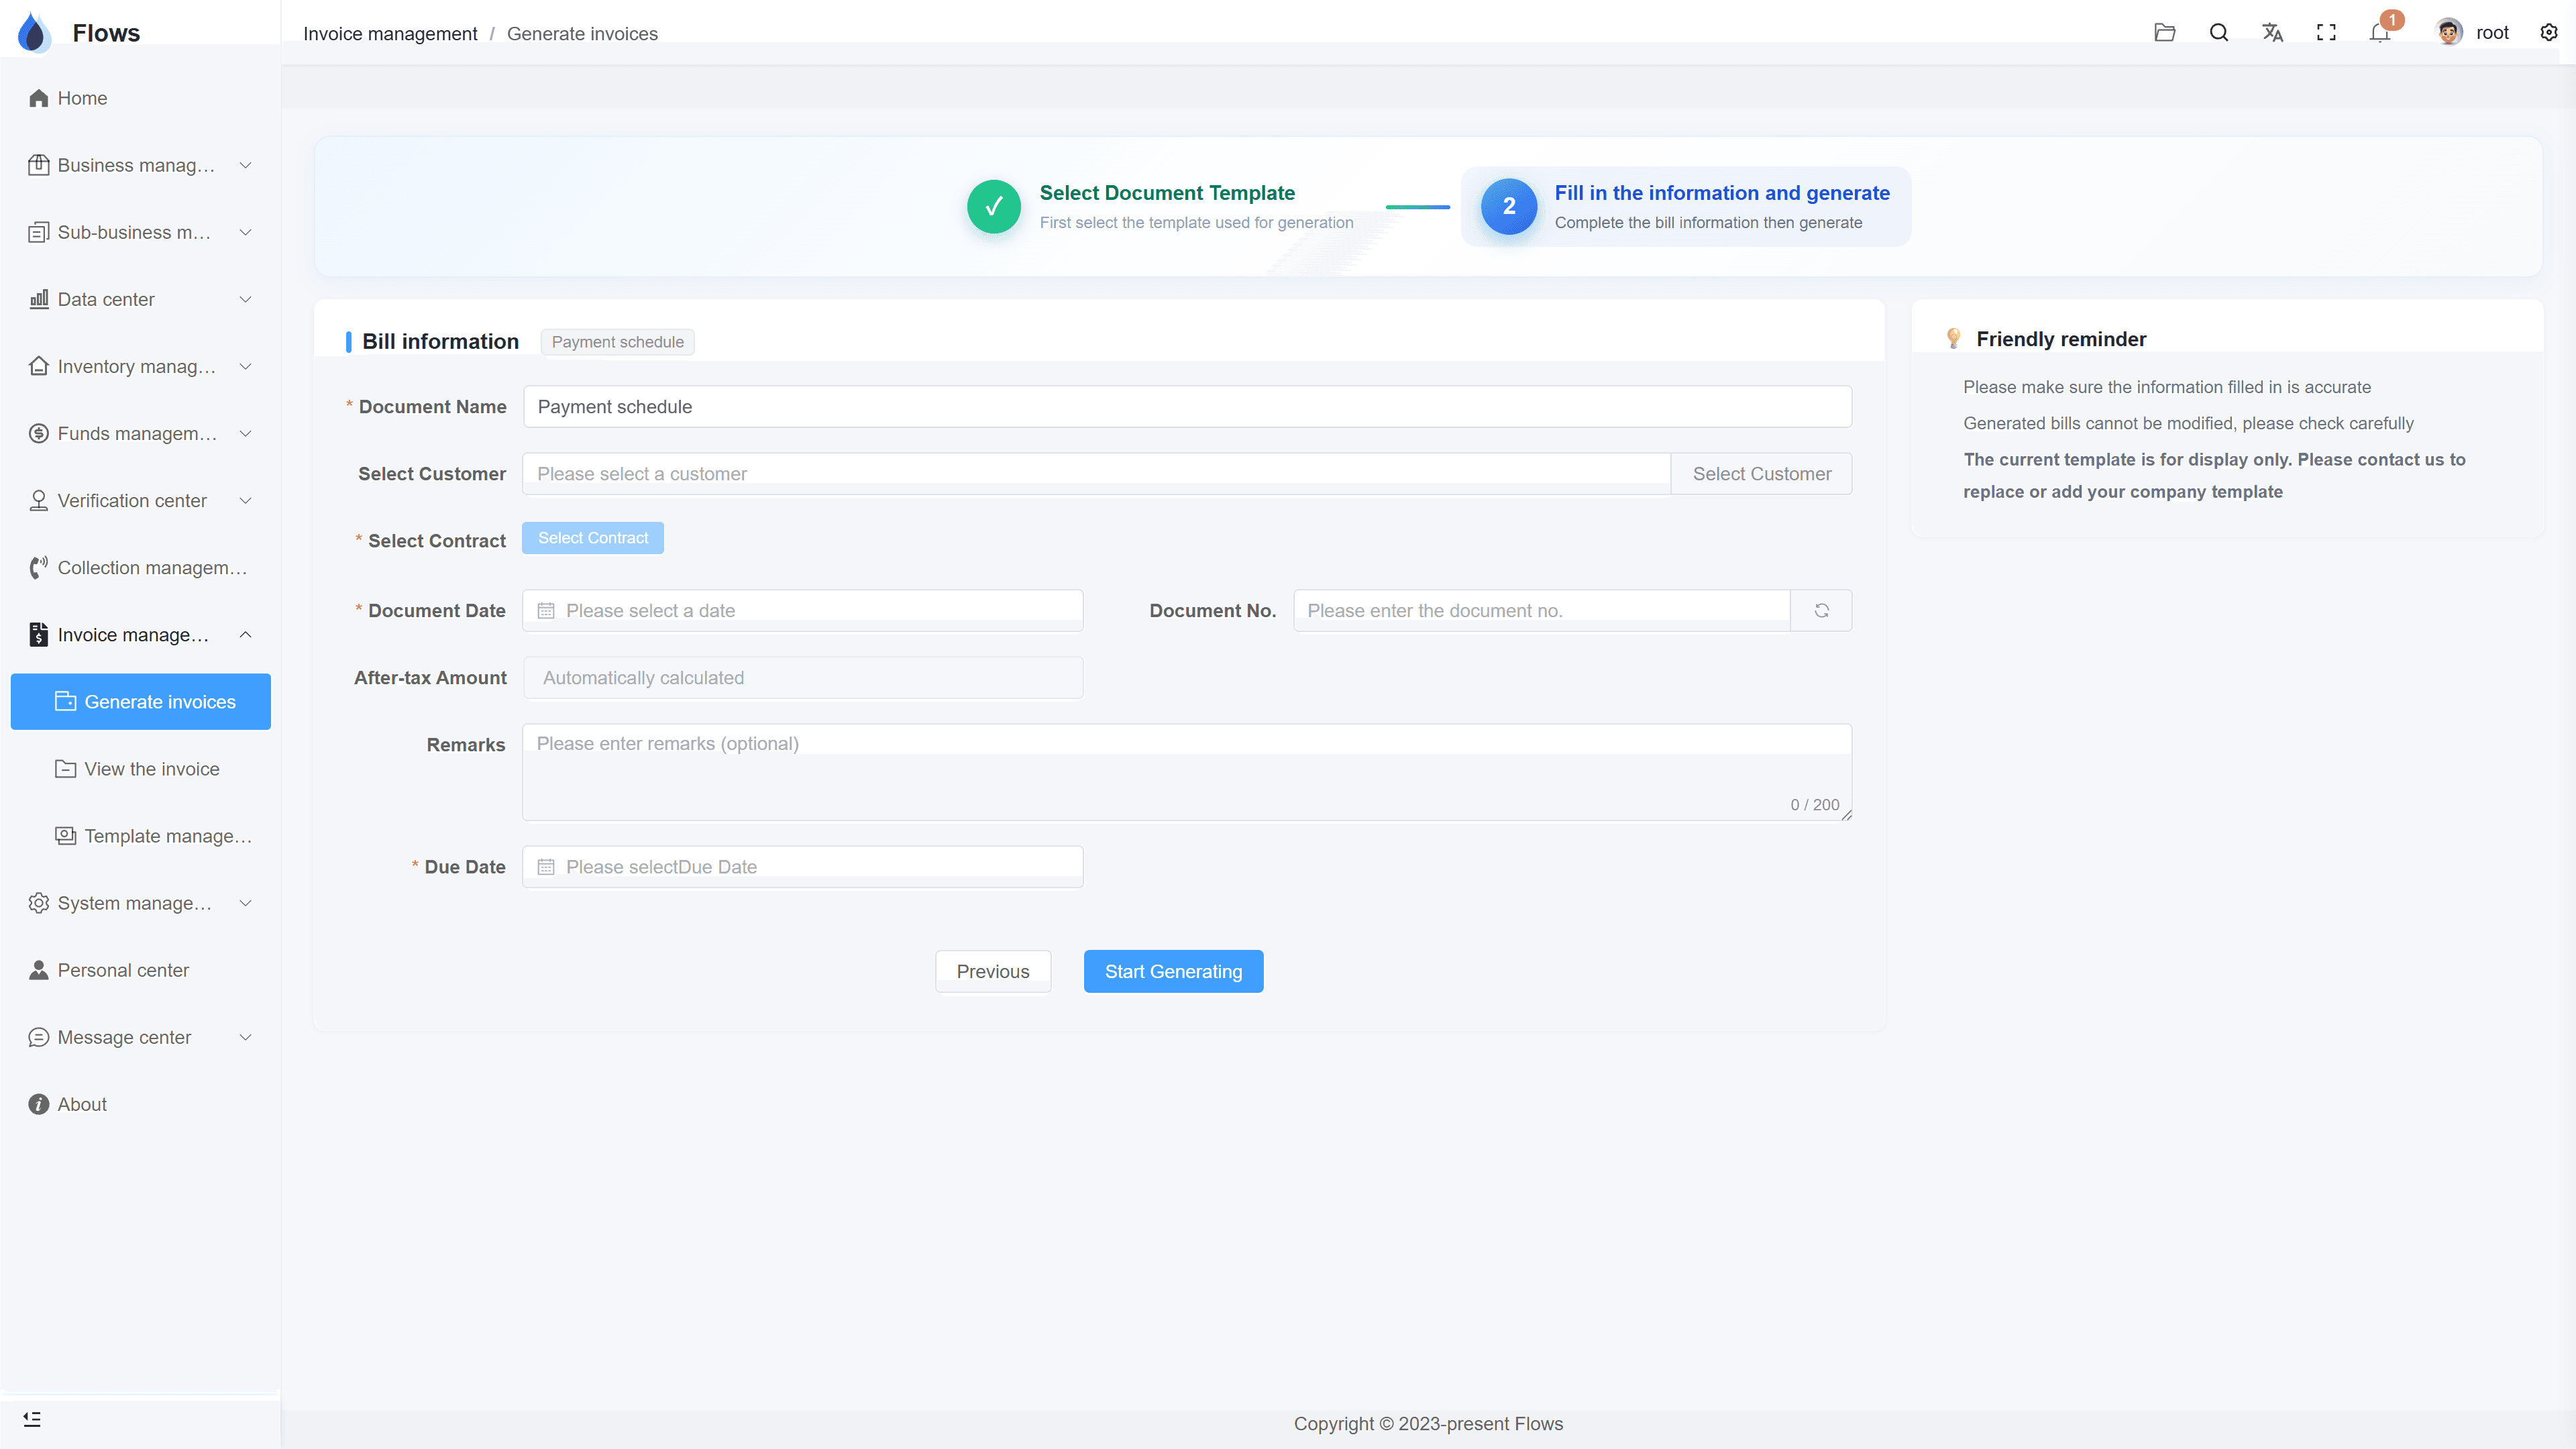Click the green checkmark step circle
The height and width of the screenshot is (1449, 2576).
pos(994,206)
